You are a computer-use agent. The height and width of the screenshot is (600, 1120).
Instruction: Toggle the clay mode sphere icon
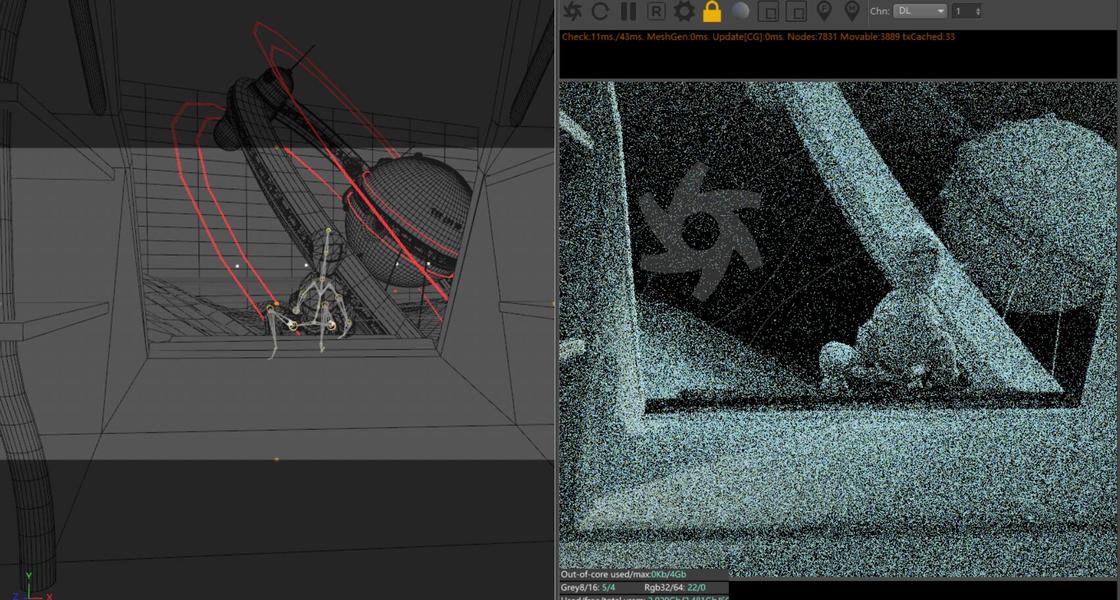click(741, 11)
